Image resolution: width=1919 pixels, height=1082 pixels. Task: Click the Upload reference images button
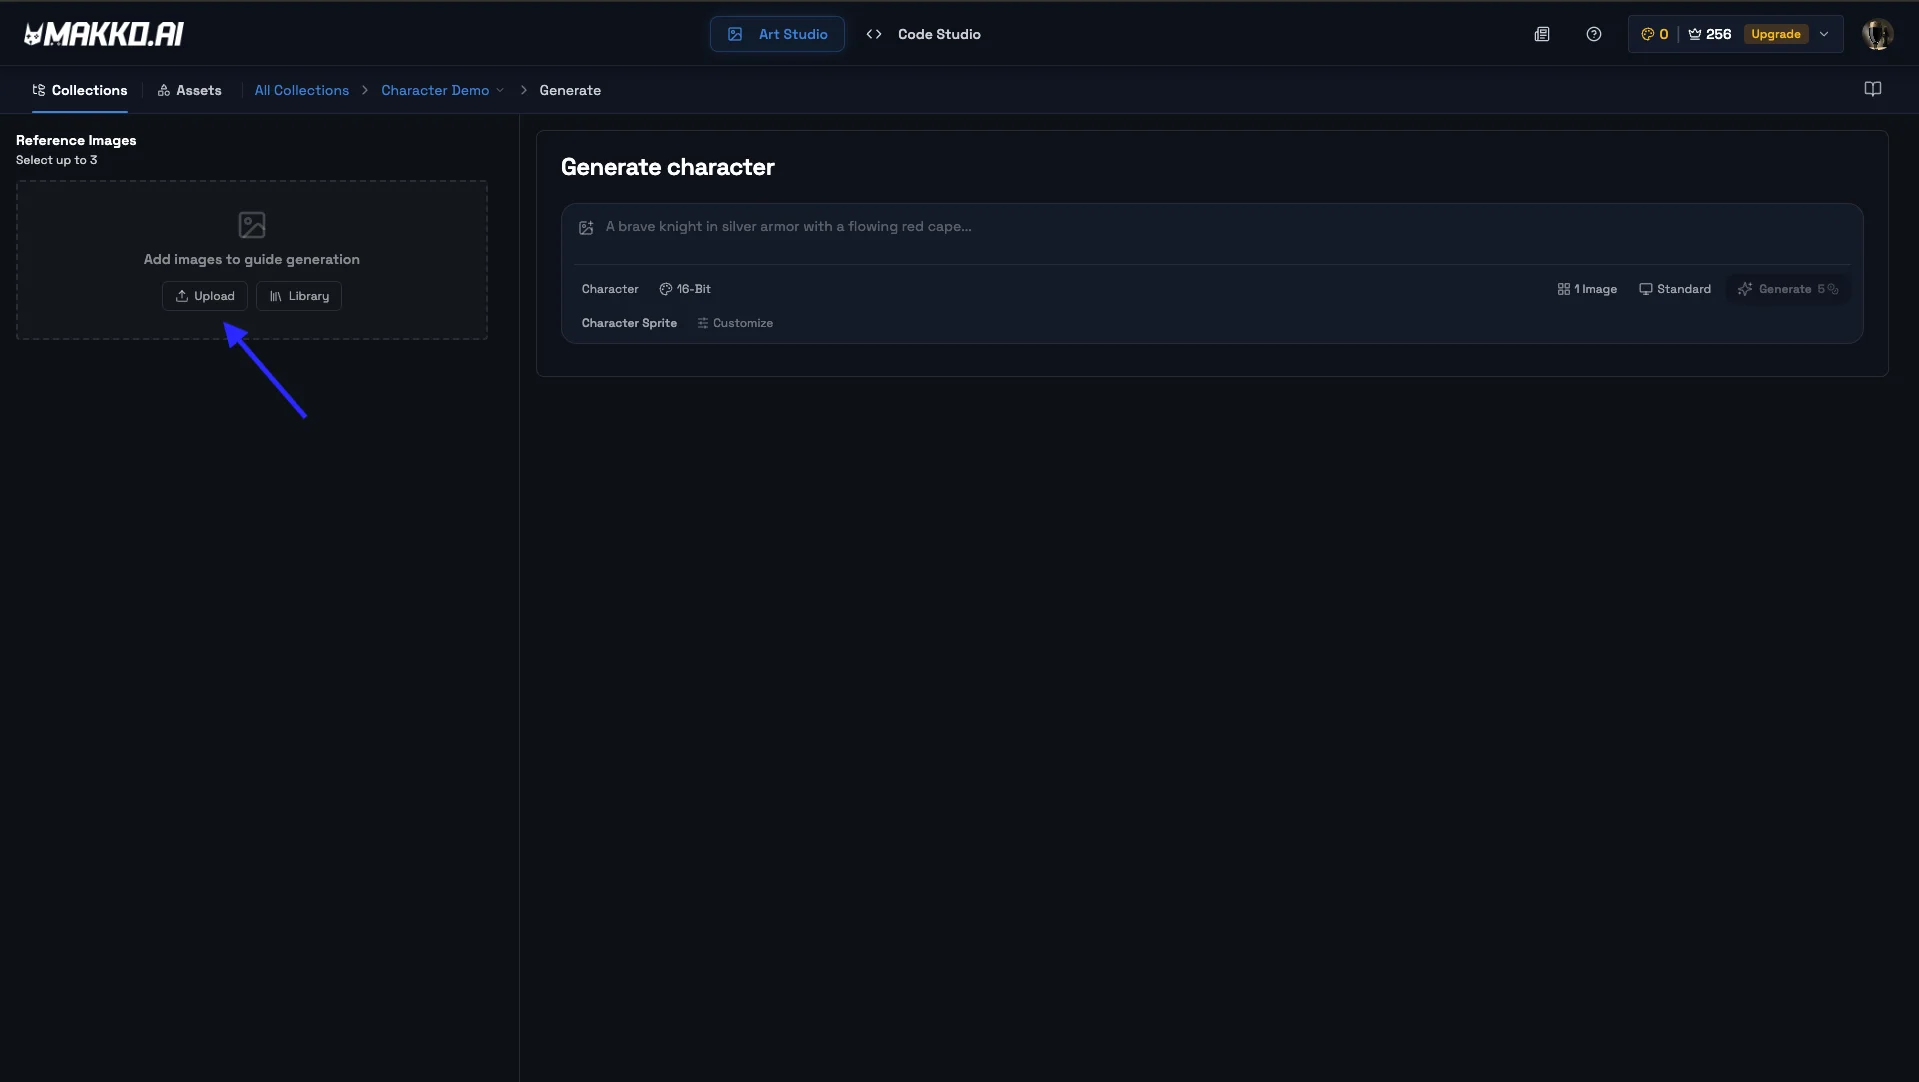(204, 295)
